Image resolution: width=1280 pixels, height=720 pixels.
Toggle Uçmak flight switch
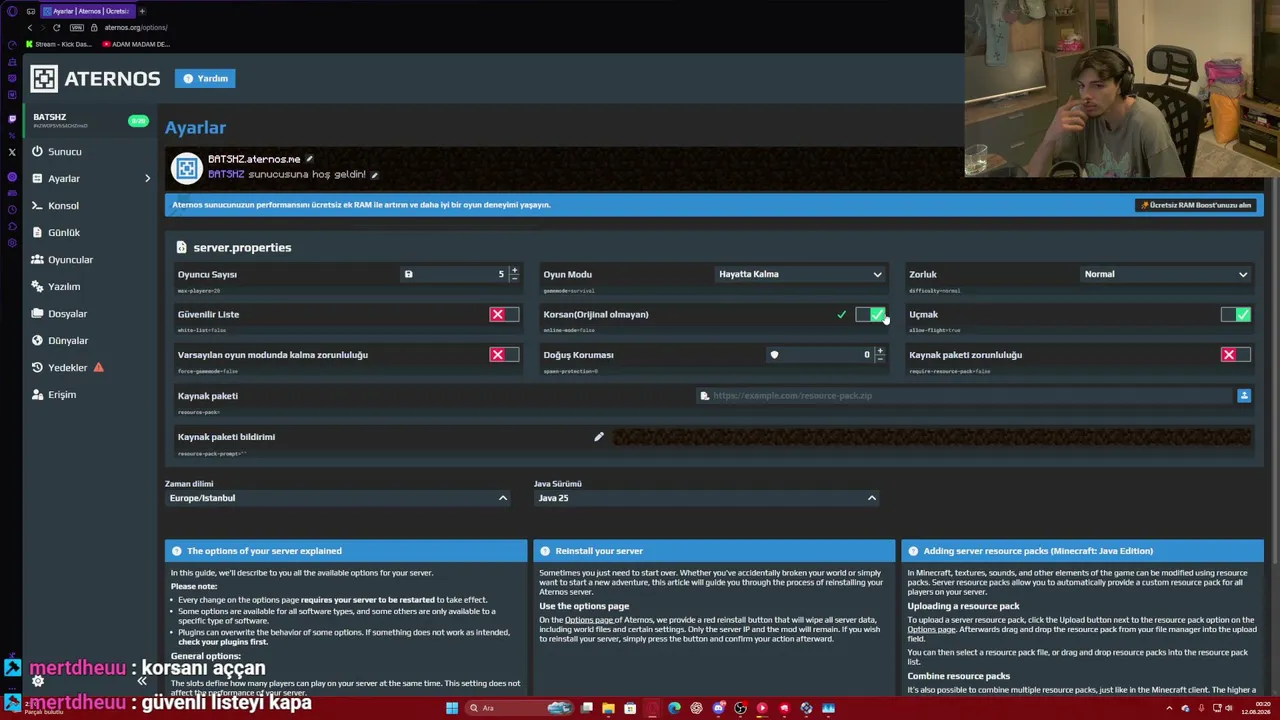click(x=1236, y=315)
